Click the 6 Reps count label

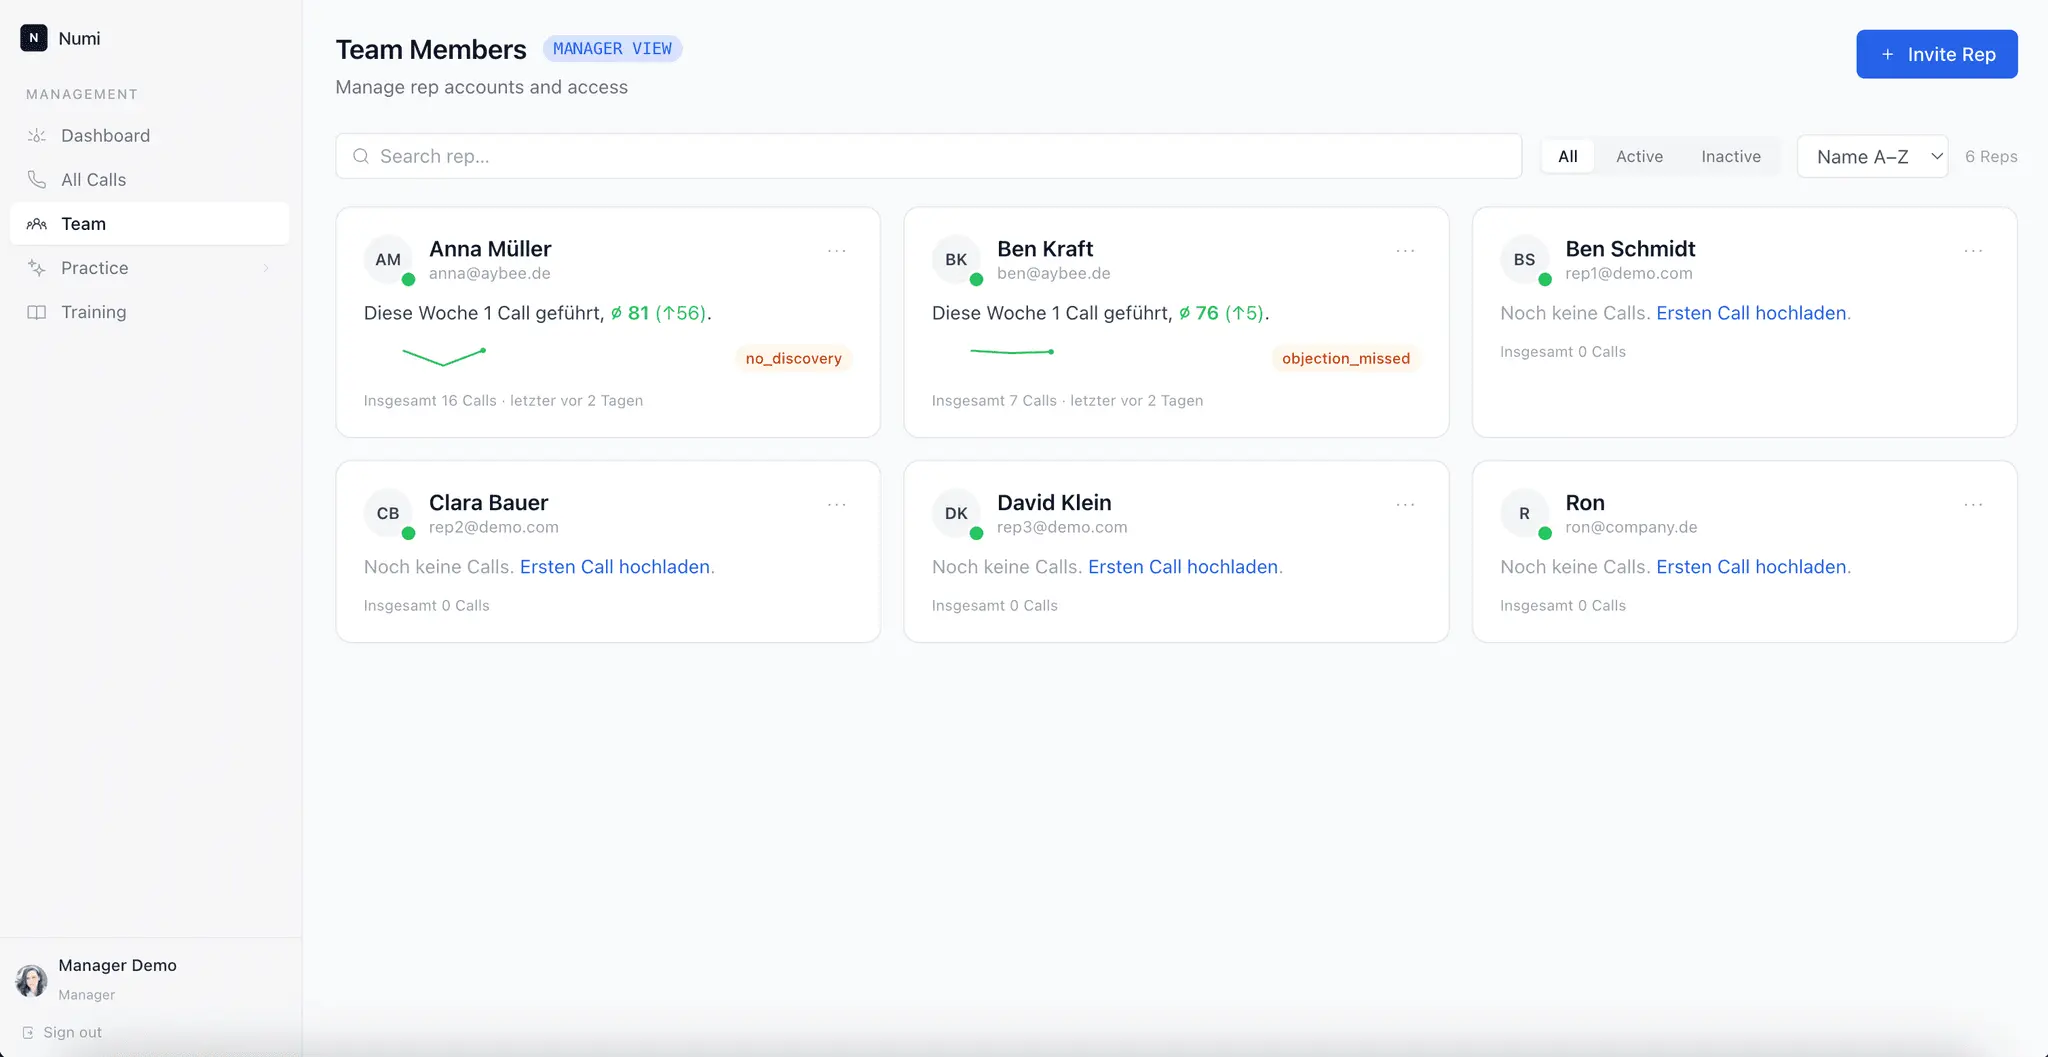pos(1991,156)
